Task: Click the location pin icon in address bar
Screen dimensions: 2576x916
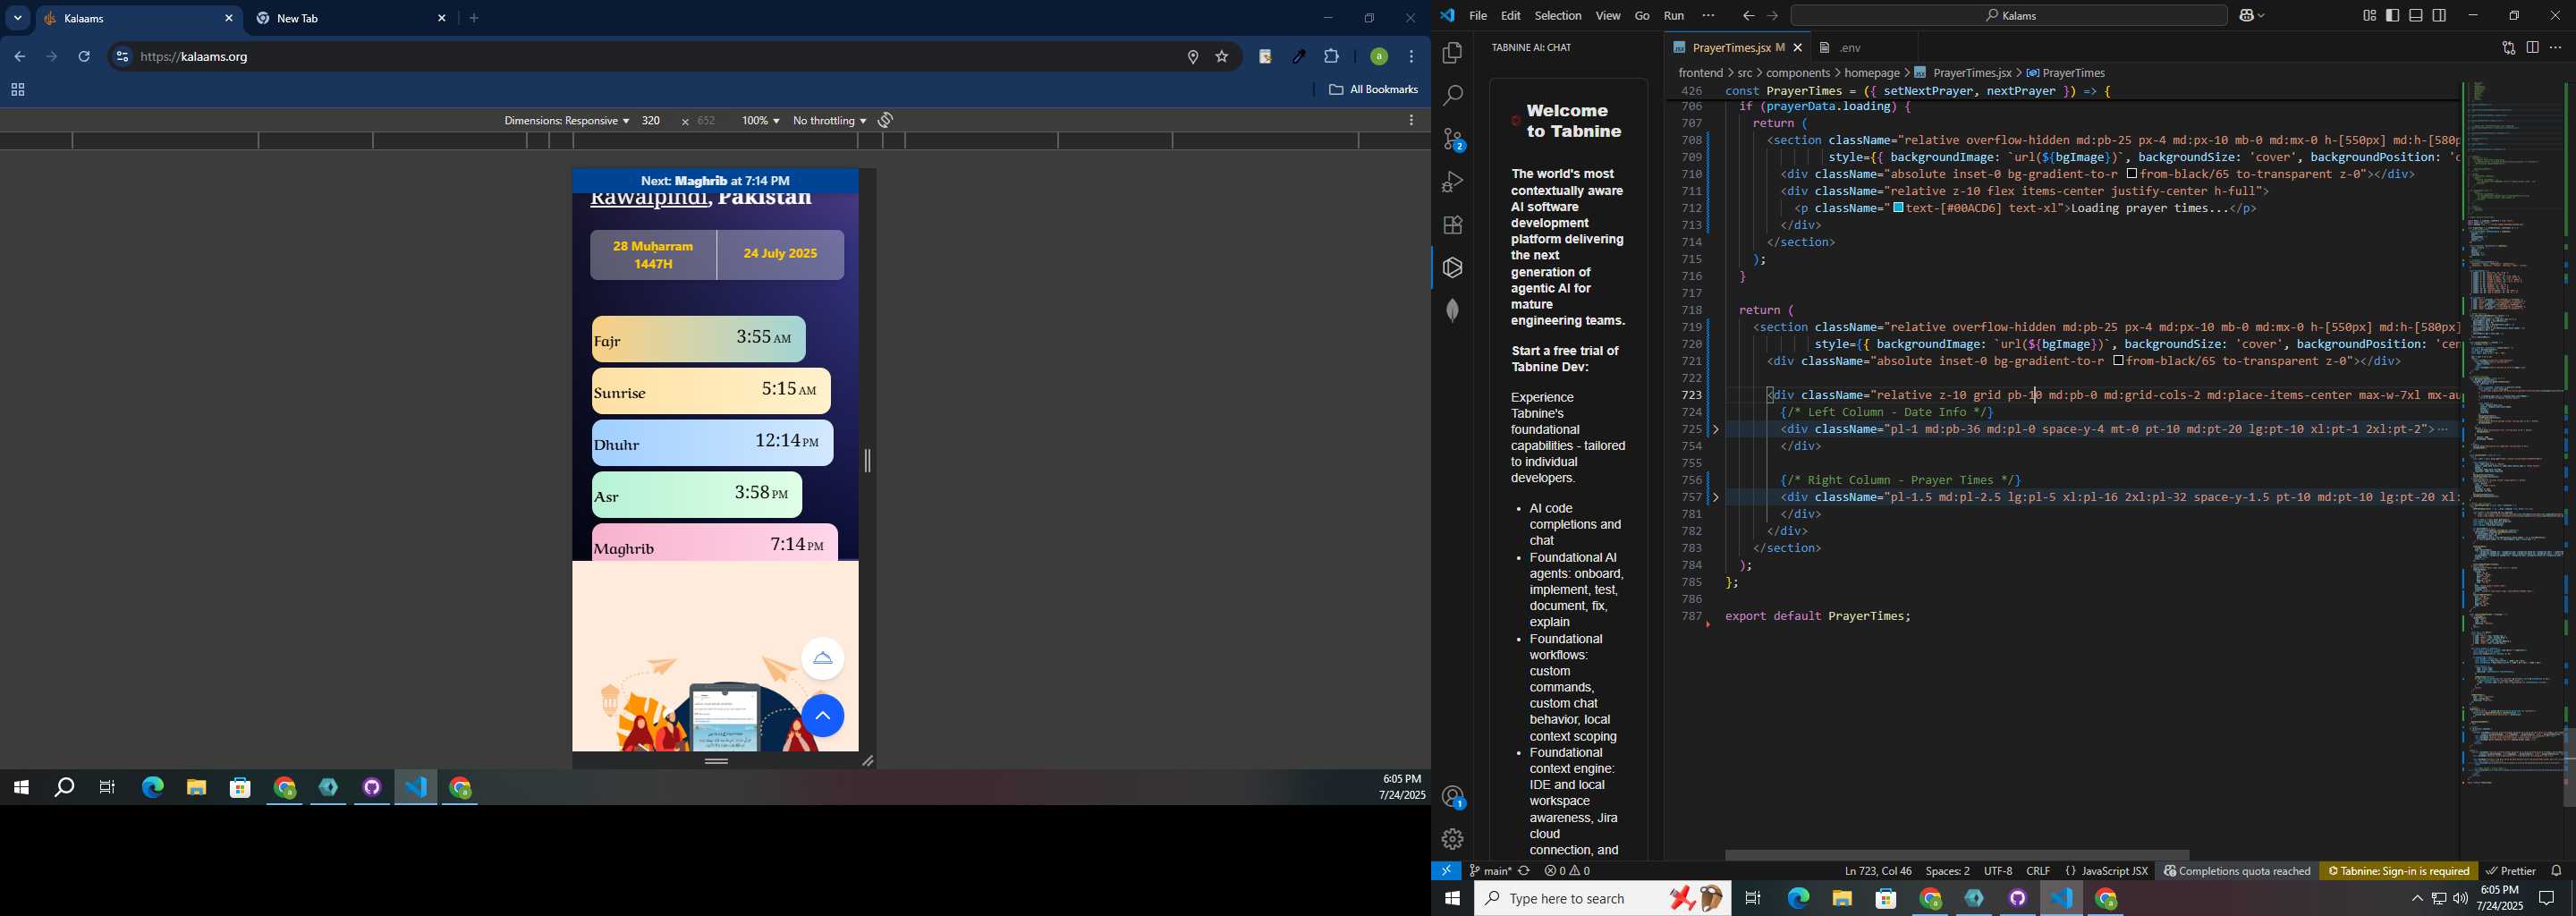Action: (1193, 57)
